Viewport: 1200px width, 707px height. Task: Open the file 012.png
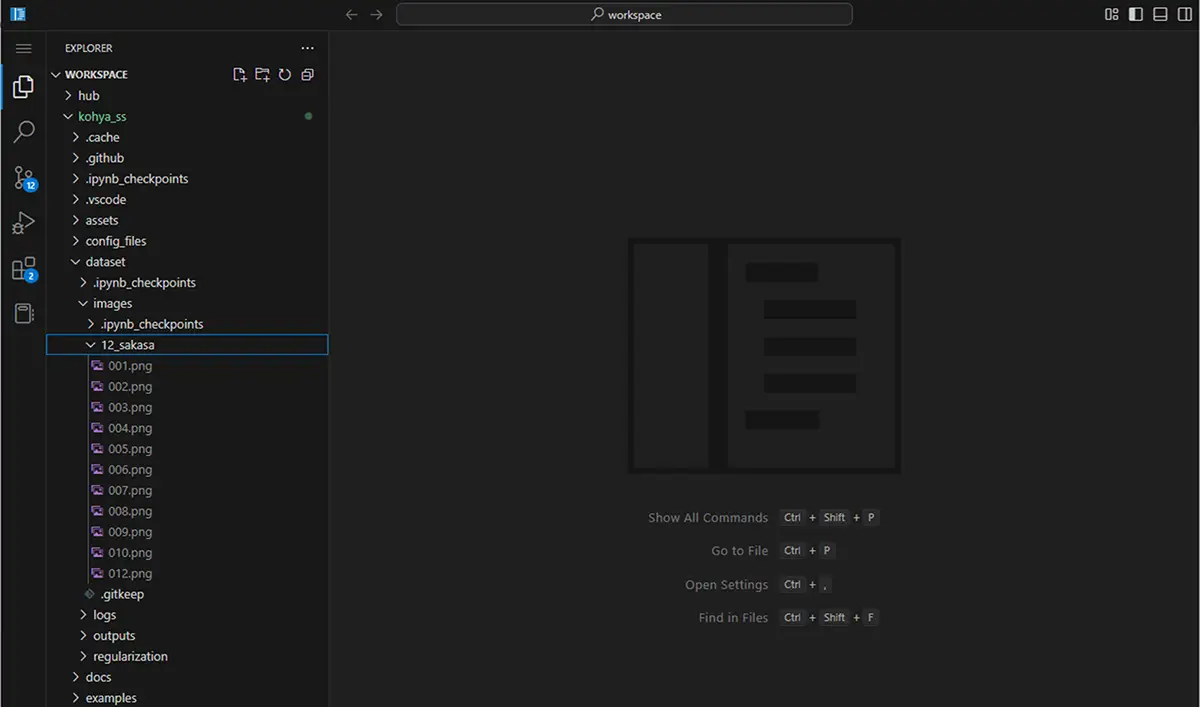coord(187,574)
